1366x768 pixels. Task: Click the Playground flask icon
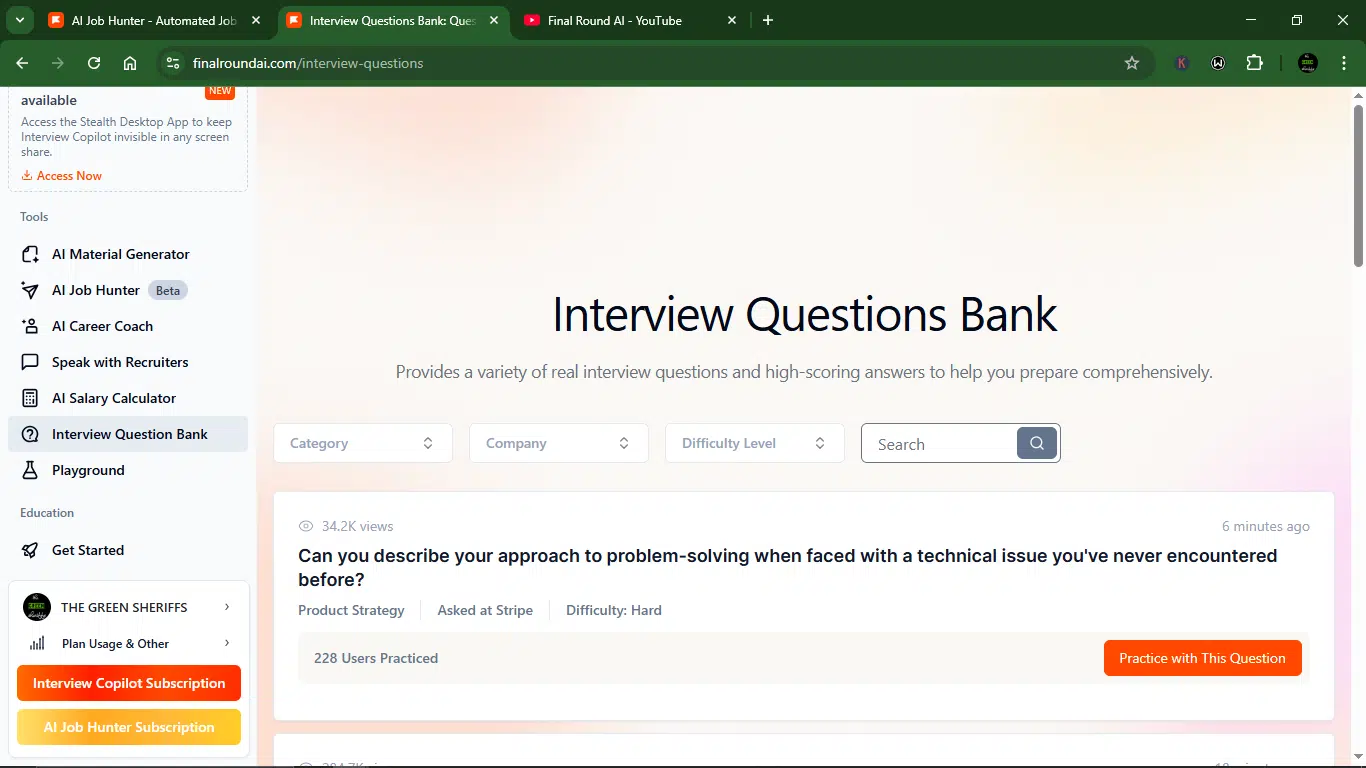pos(31,470)
